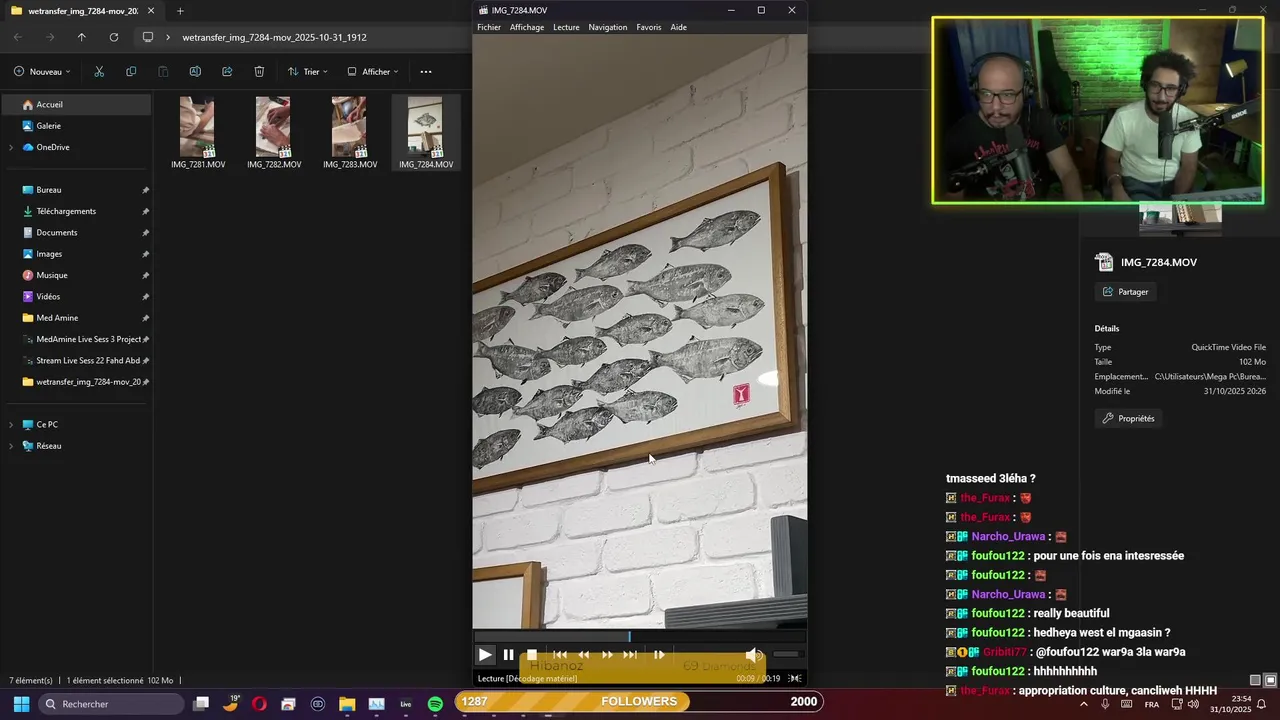Open the Documents quick access folder

coord(76,232)
